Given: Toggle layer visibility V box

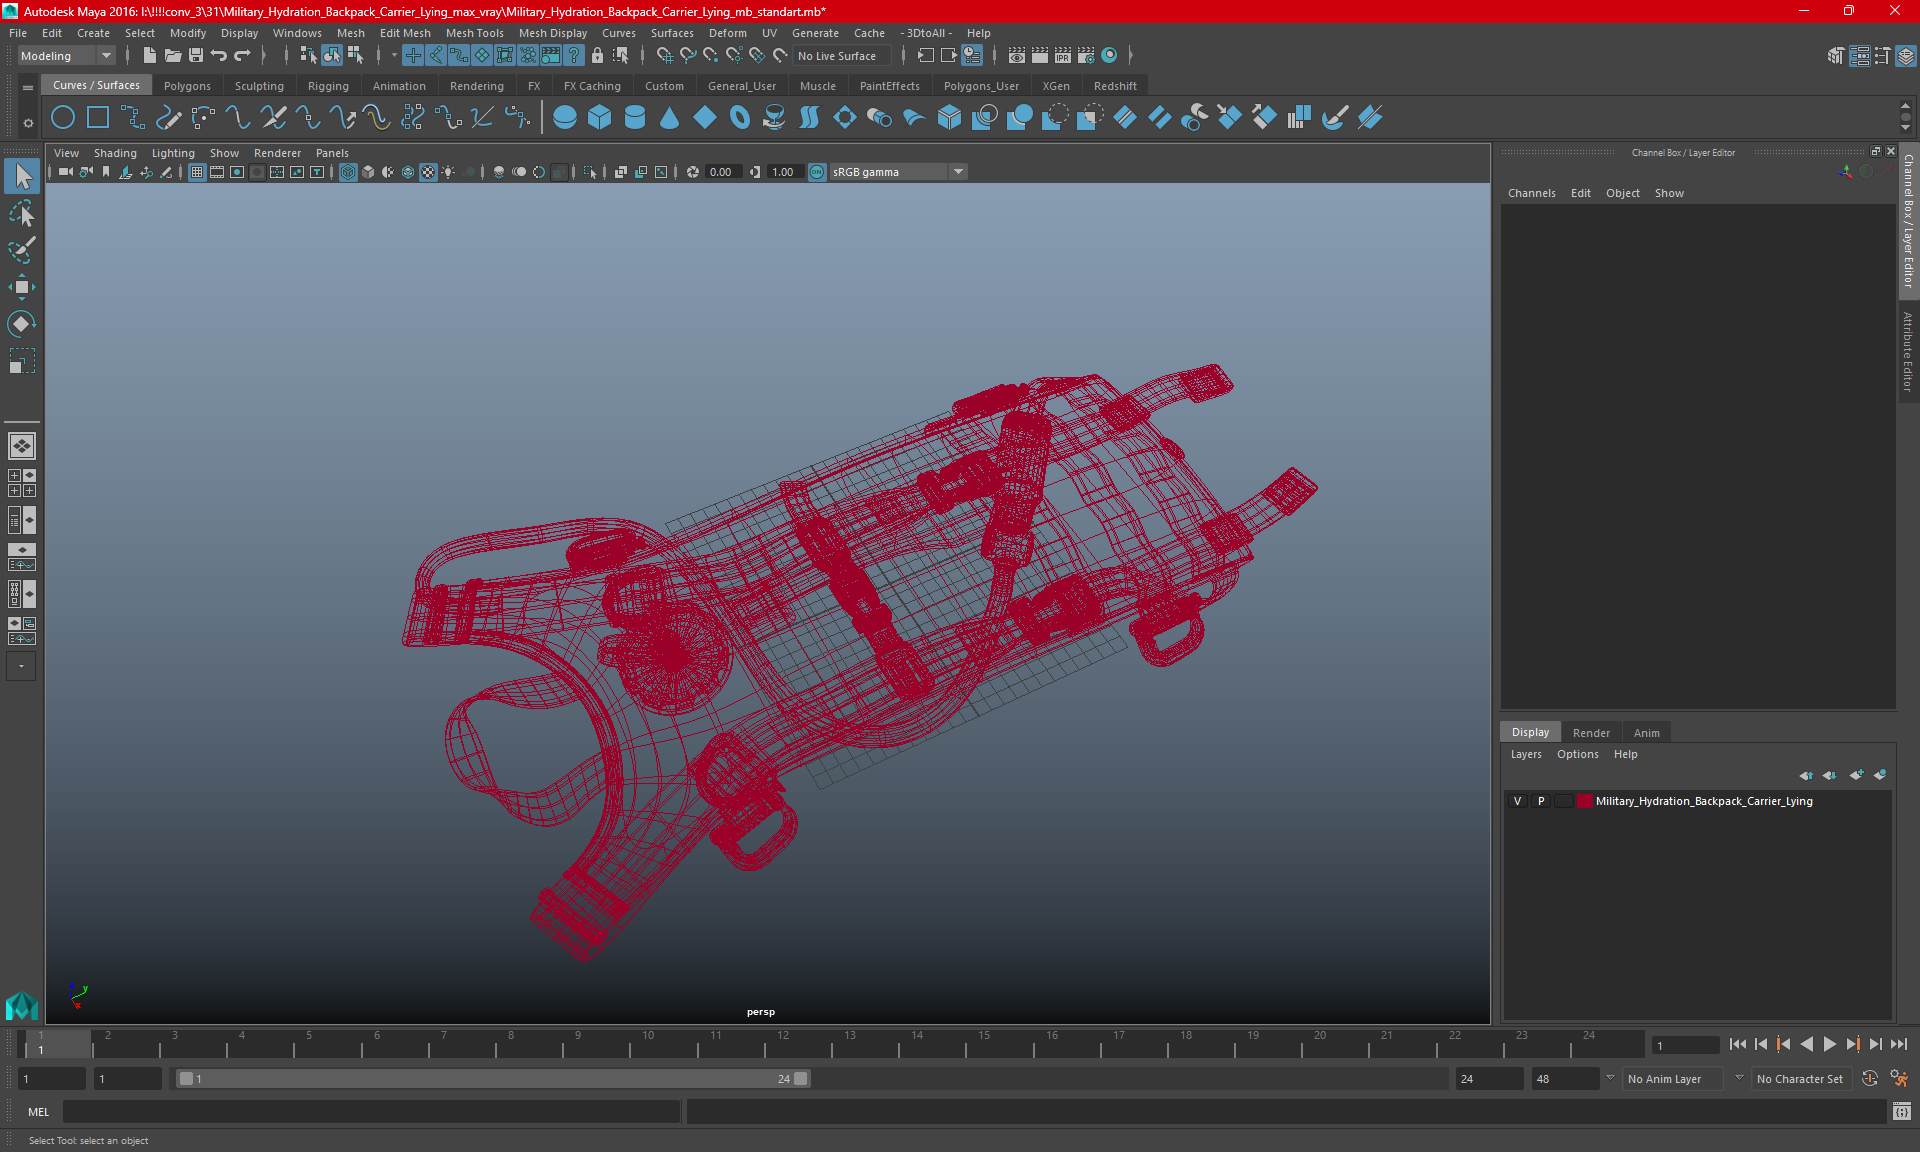Looking at the screenshot, I should coord(1517,801).
